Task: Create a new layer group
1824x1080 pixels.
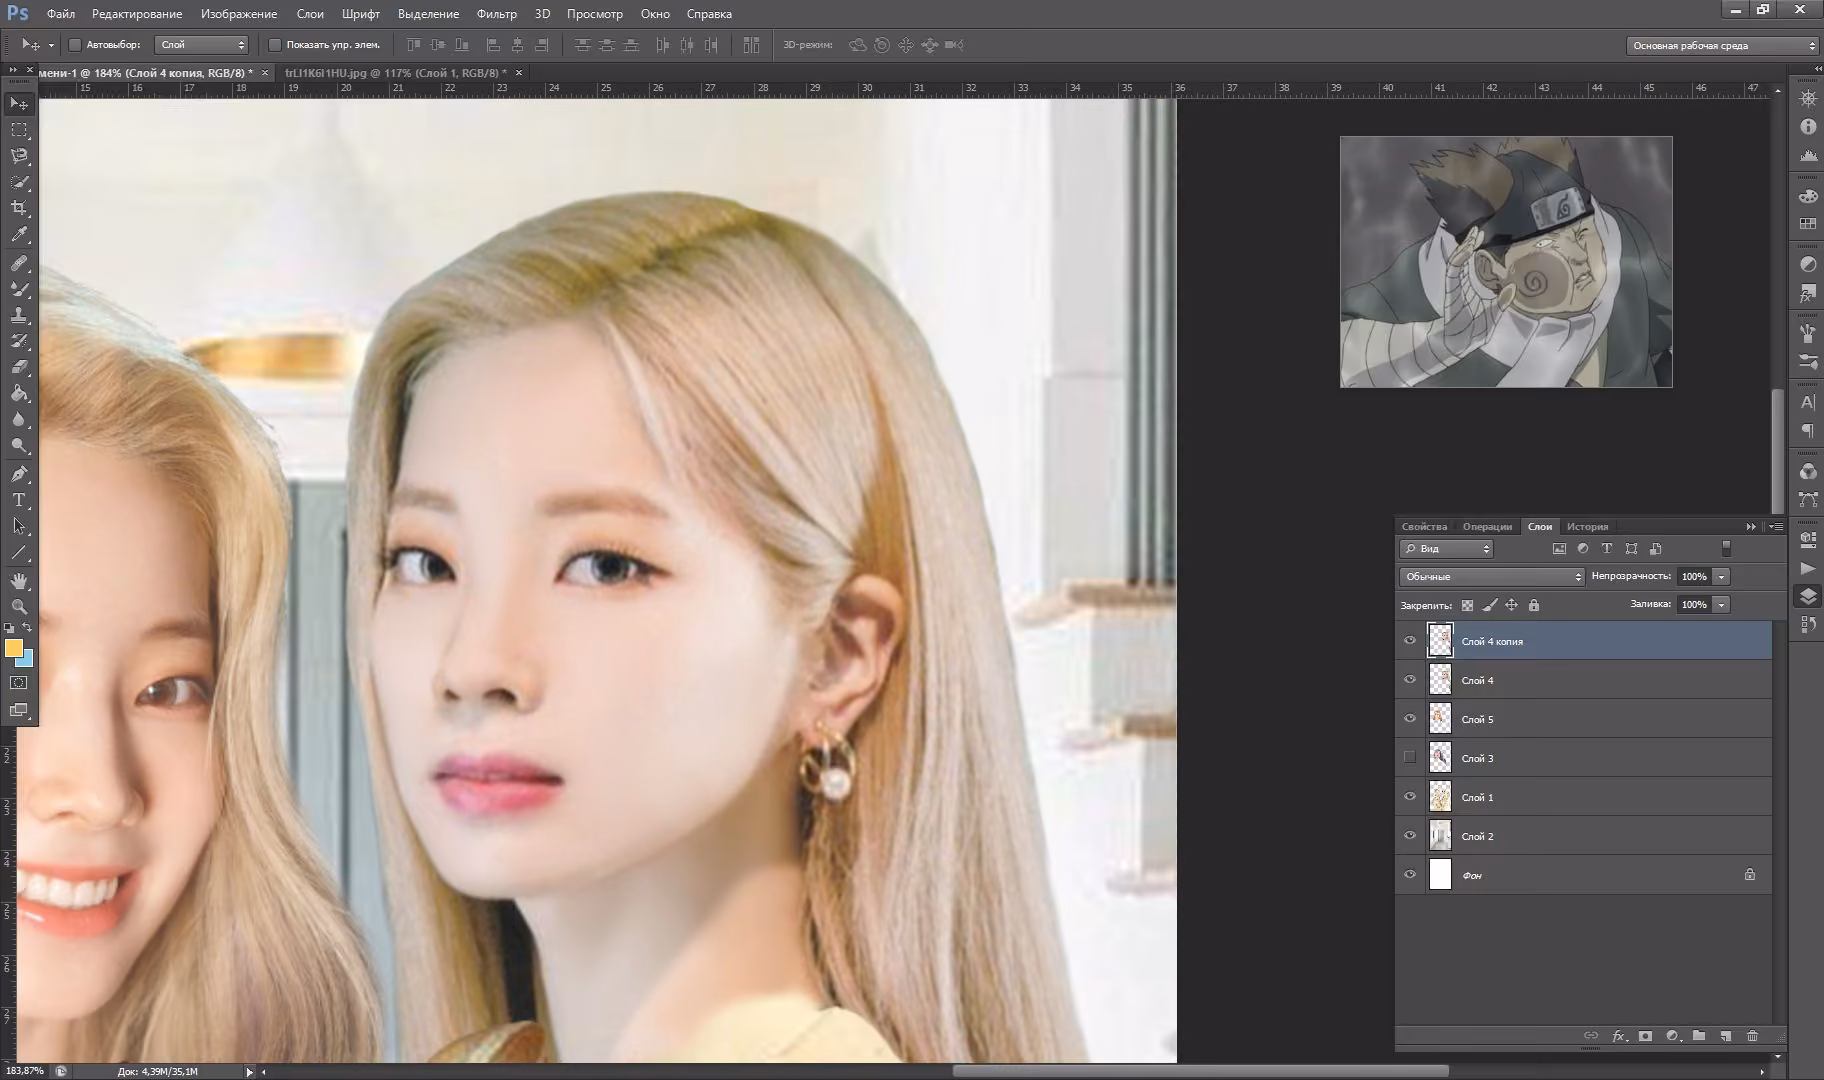Action: 1698,1036
